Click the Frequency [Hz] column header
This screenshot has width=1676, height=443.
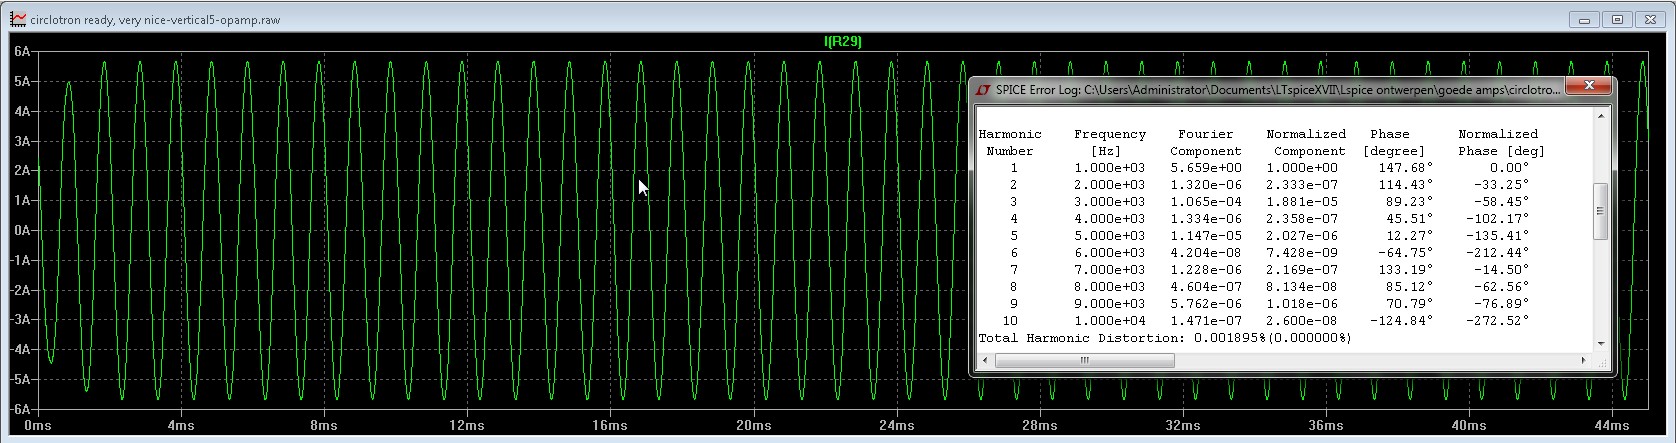point(1110,142)
